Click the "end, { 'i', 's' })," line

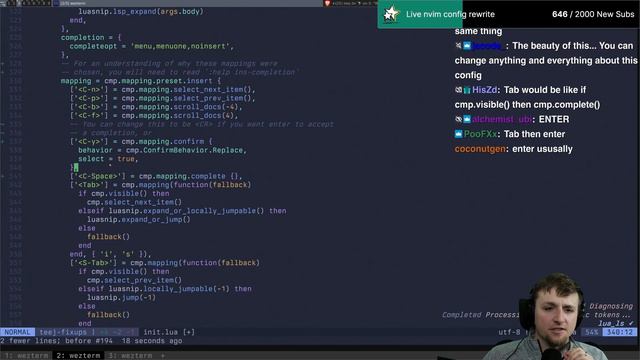[110, 254]
